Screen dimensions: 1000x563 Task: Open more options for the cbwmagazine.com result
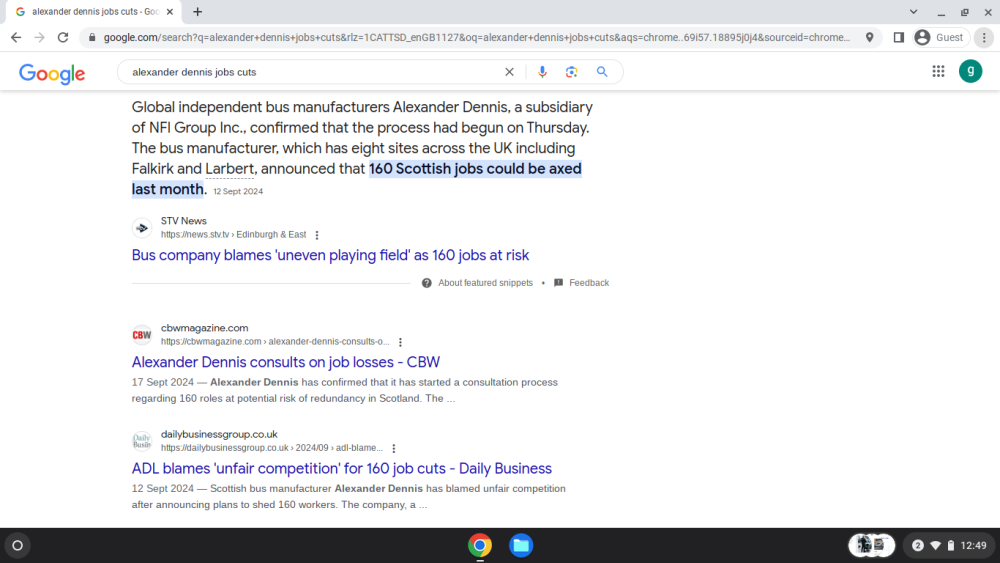401,342
